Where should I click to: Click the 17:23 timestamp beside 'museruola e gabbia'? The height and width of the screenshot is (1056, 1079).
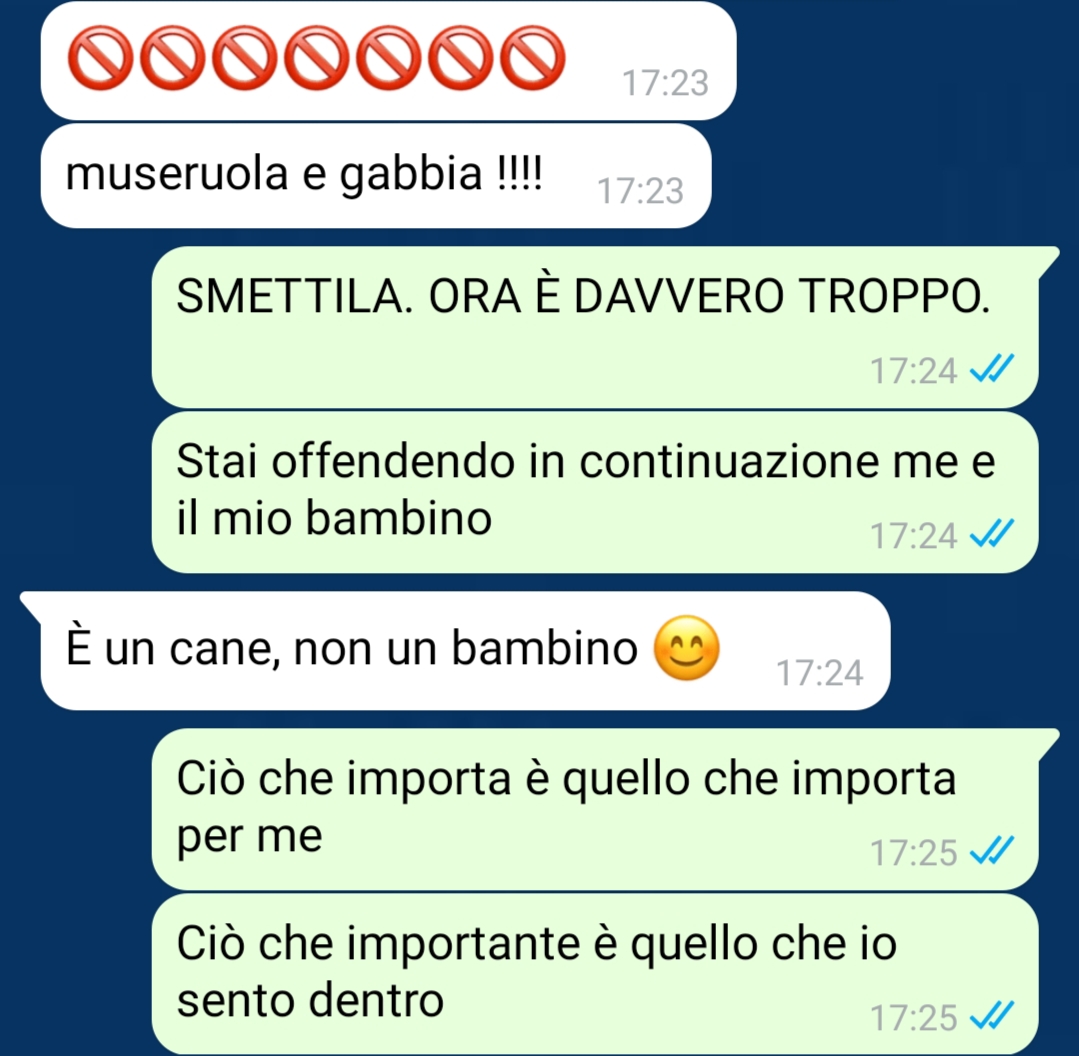640,191
